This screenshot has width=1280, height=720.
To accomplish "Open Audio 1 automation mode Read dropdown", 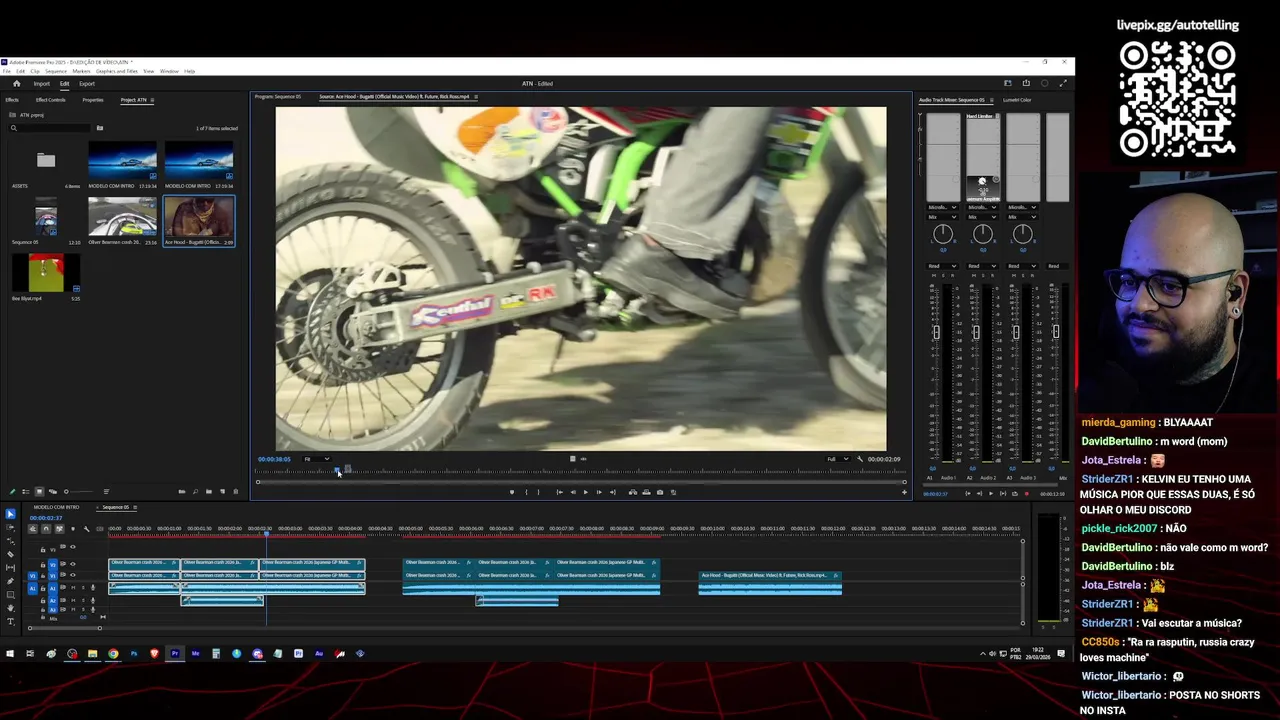I will click(x=942, y=266).
